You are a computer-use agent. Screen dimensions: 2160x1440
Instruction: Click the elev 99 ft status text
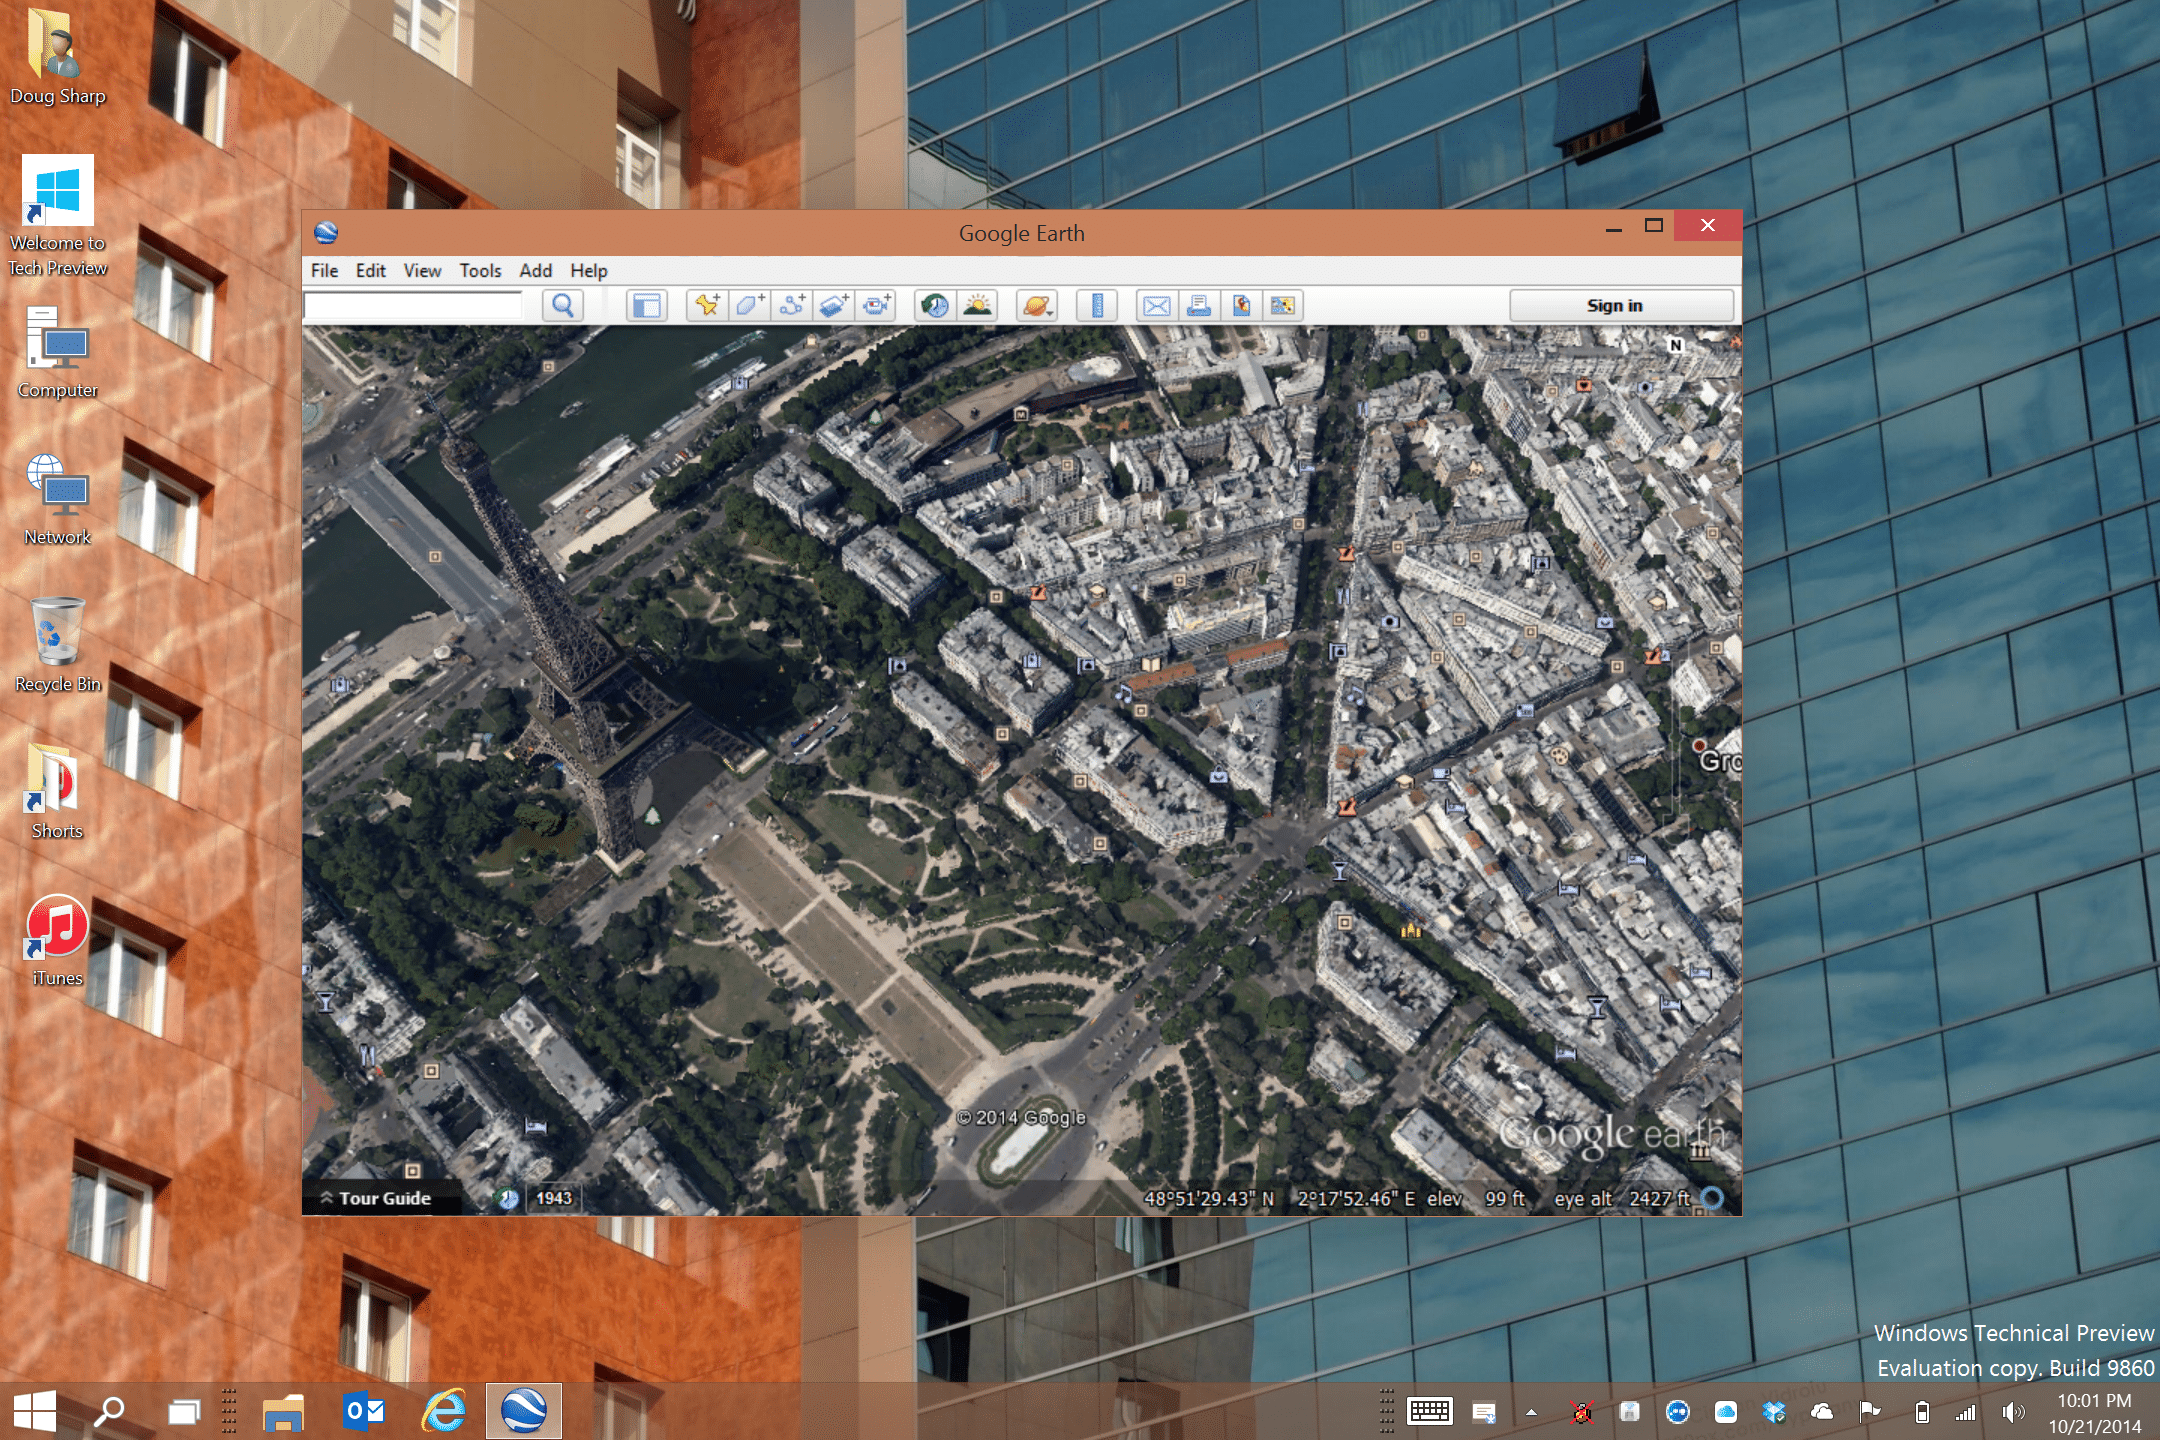(x=1475, y=1198)
